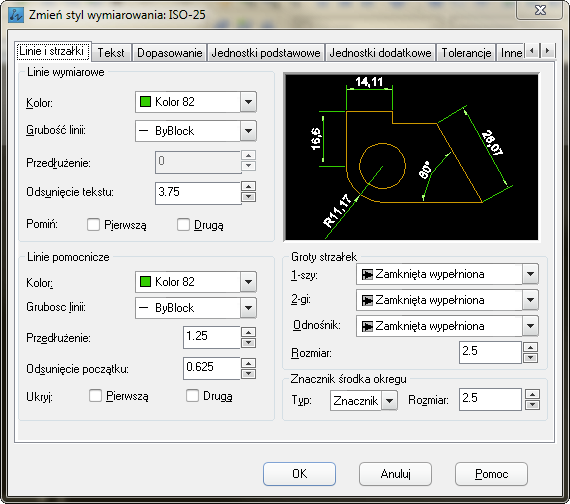Select the Linie wymiarowe Kolor 82 swatch
The width and height of the screenshot is (570, 504).
(145, 101)
